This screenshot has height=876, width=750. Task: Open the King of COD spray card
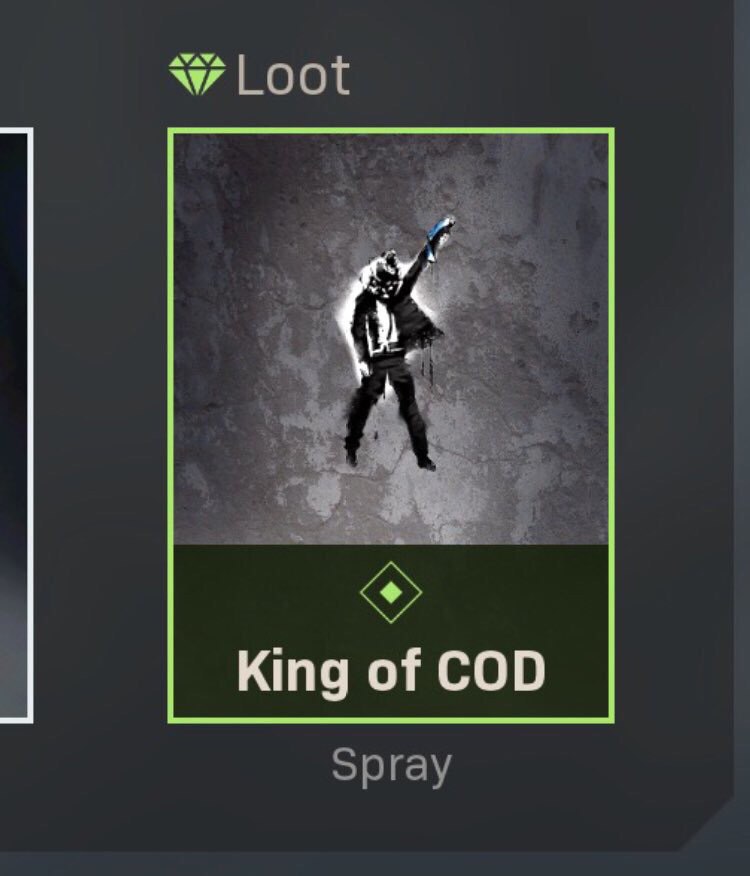tap(391, 426)
